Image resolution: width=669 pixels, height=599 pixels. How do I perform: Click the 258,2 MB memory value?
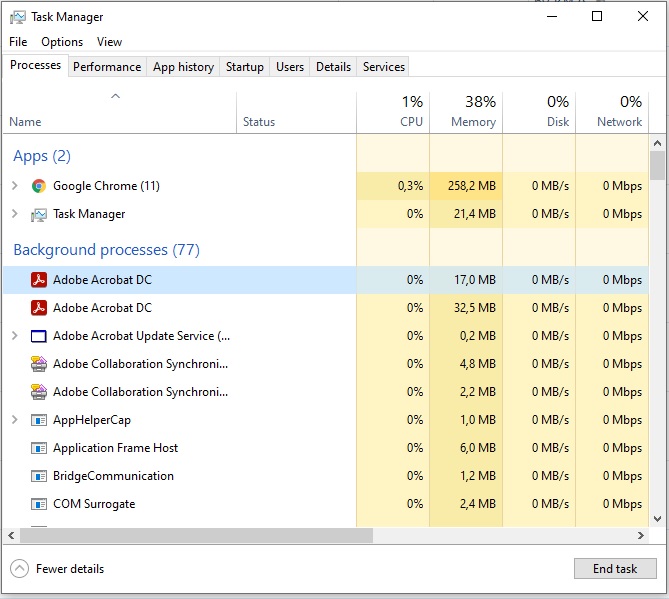tap(472, 186)
